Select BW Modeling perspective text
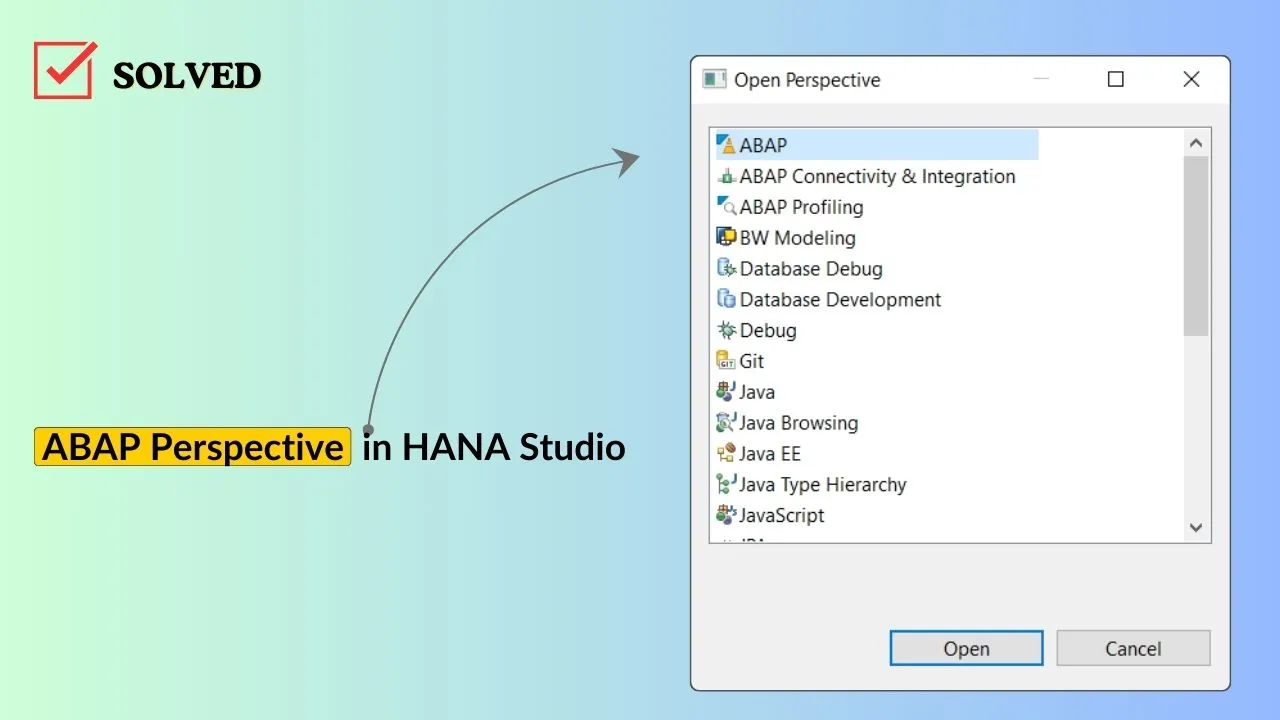This screenshot has width=1280, height=720. [797, 238]
